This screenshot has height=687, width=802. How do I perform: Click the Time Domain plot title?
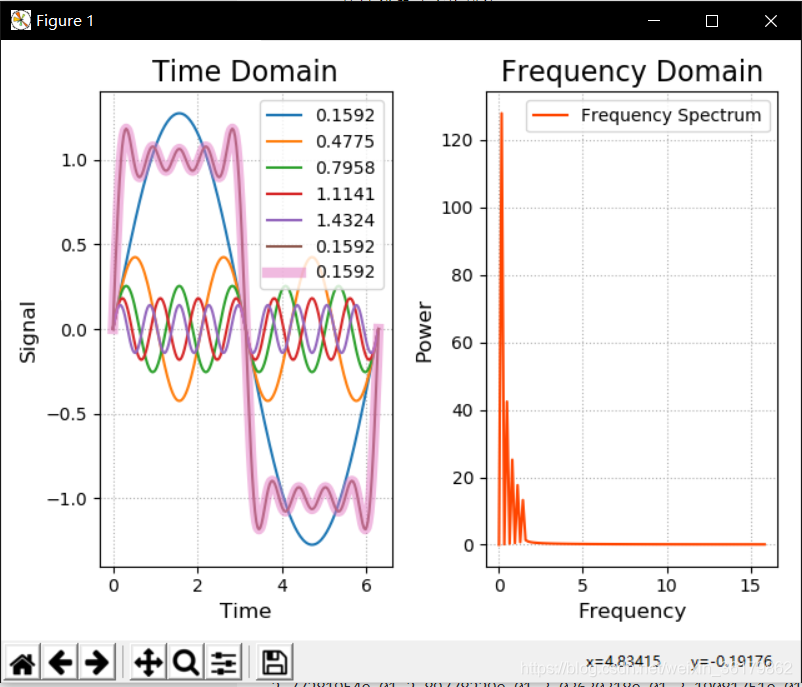[x=245, y=71]
